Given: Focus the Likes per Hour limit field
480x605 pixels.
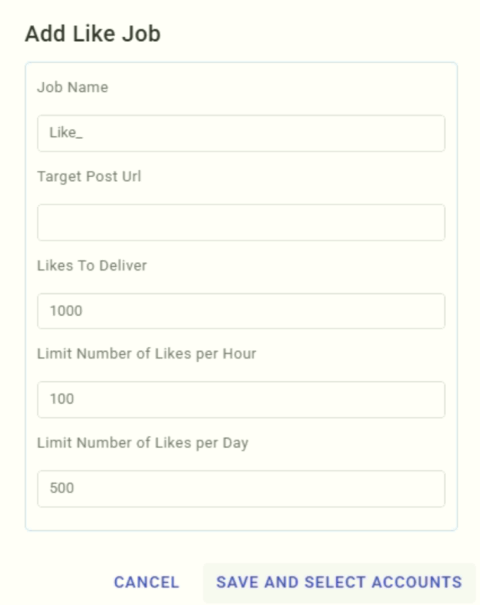Looking at the screenshot, I should pyautogui.click(x=241, y=399).
